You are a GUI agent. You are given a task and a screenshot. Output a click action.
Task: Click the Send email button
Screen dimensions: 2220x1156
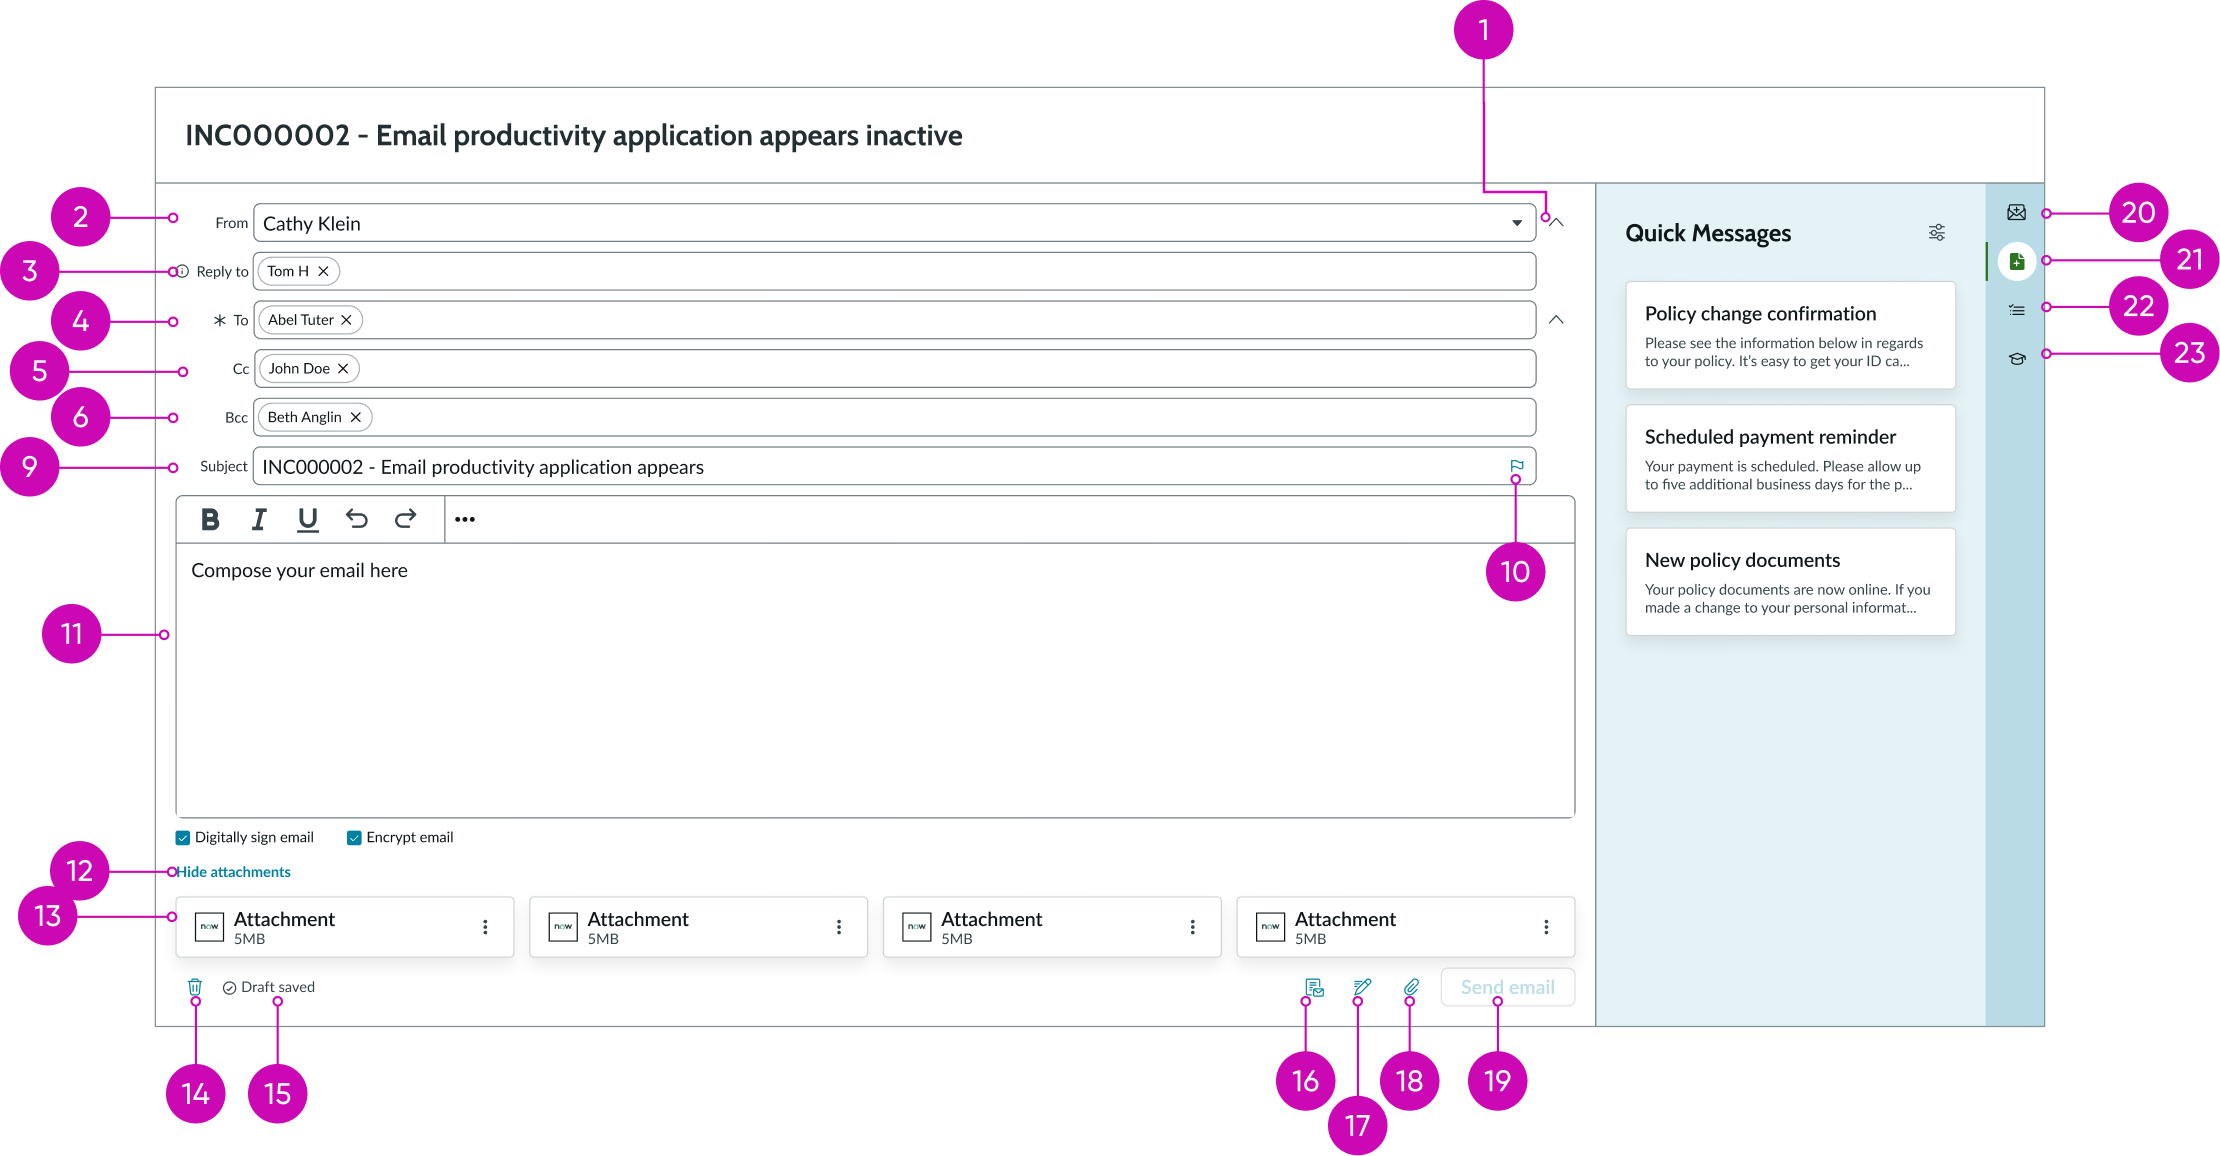(1507, 987)
